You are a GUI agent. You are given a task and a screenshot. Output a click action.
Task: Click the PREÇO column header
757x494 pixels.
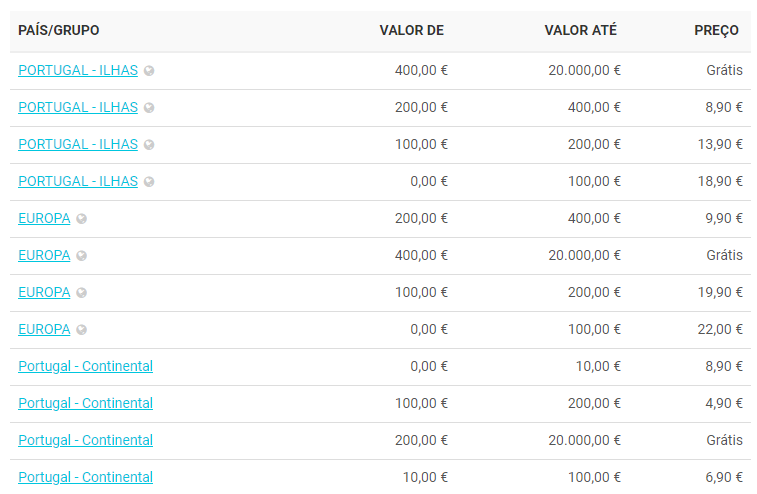coord(716,30)
